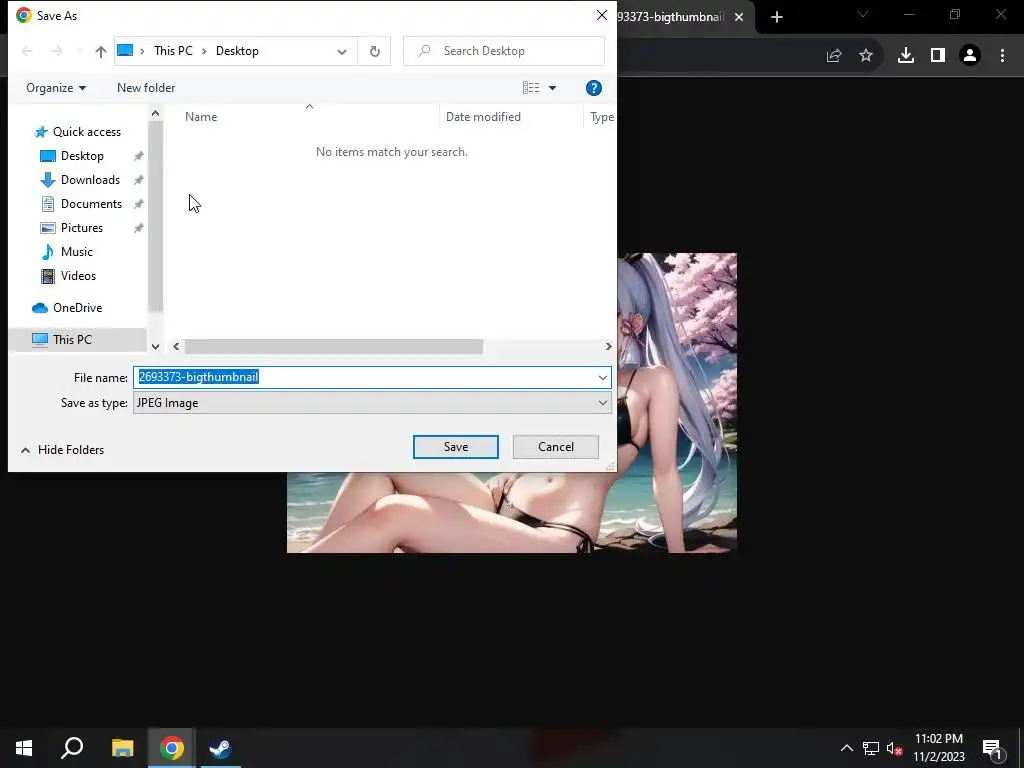The width and height of the screenshot is (1024, 768).
Task: Click Desktop in the address breadcrumb
Action: pyautogui.click(x=237, y=51)
